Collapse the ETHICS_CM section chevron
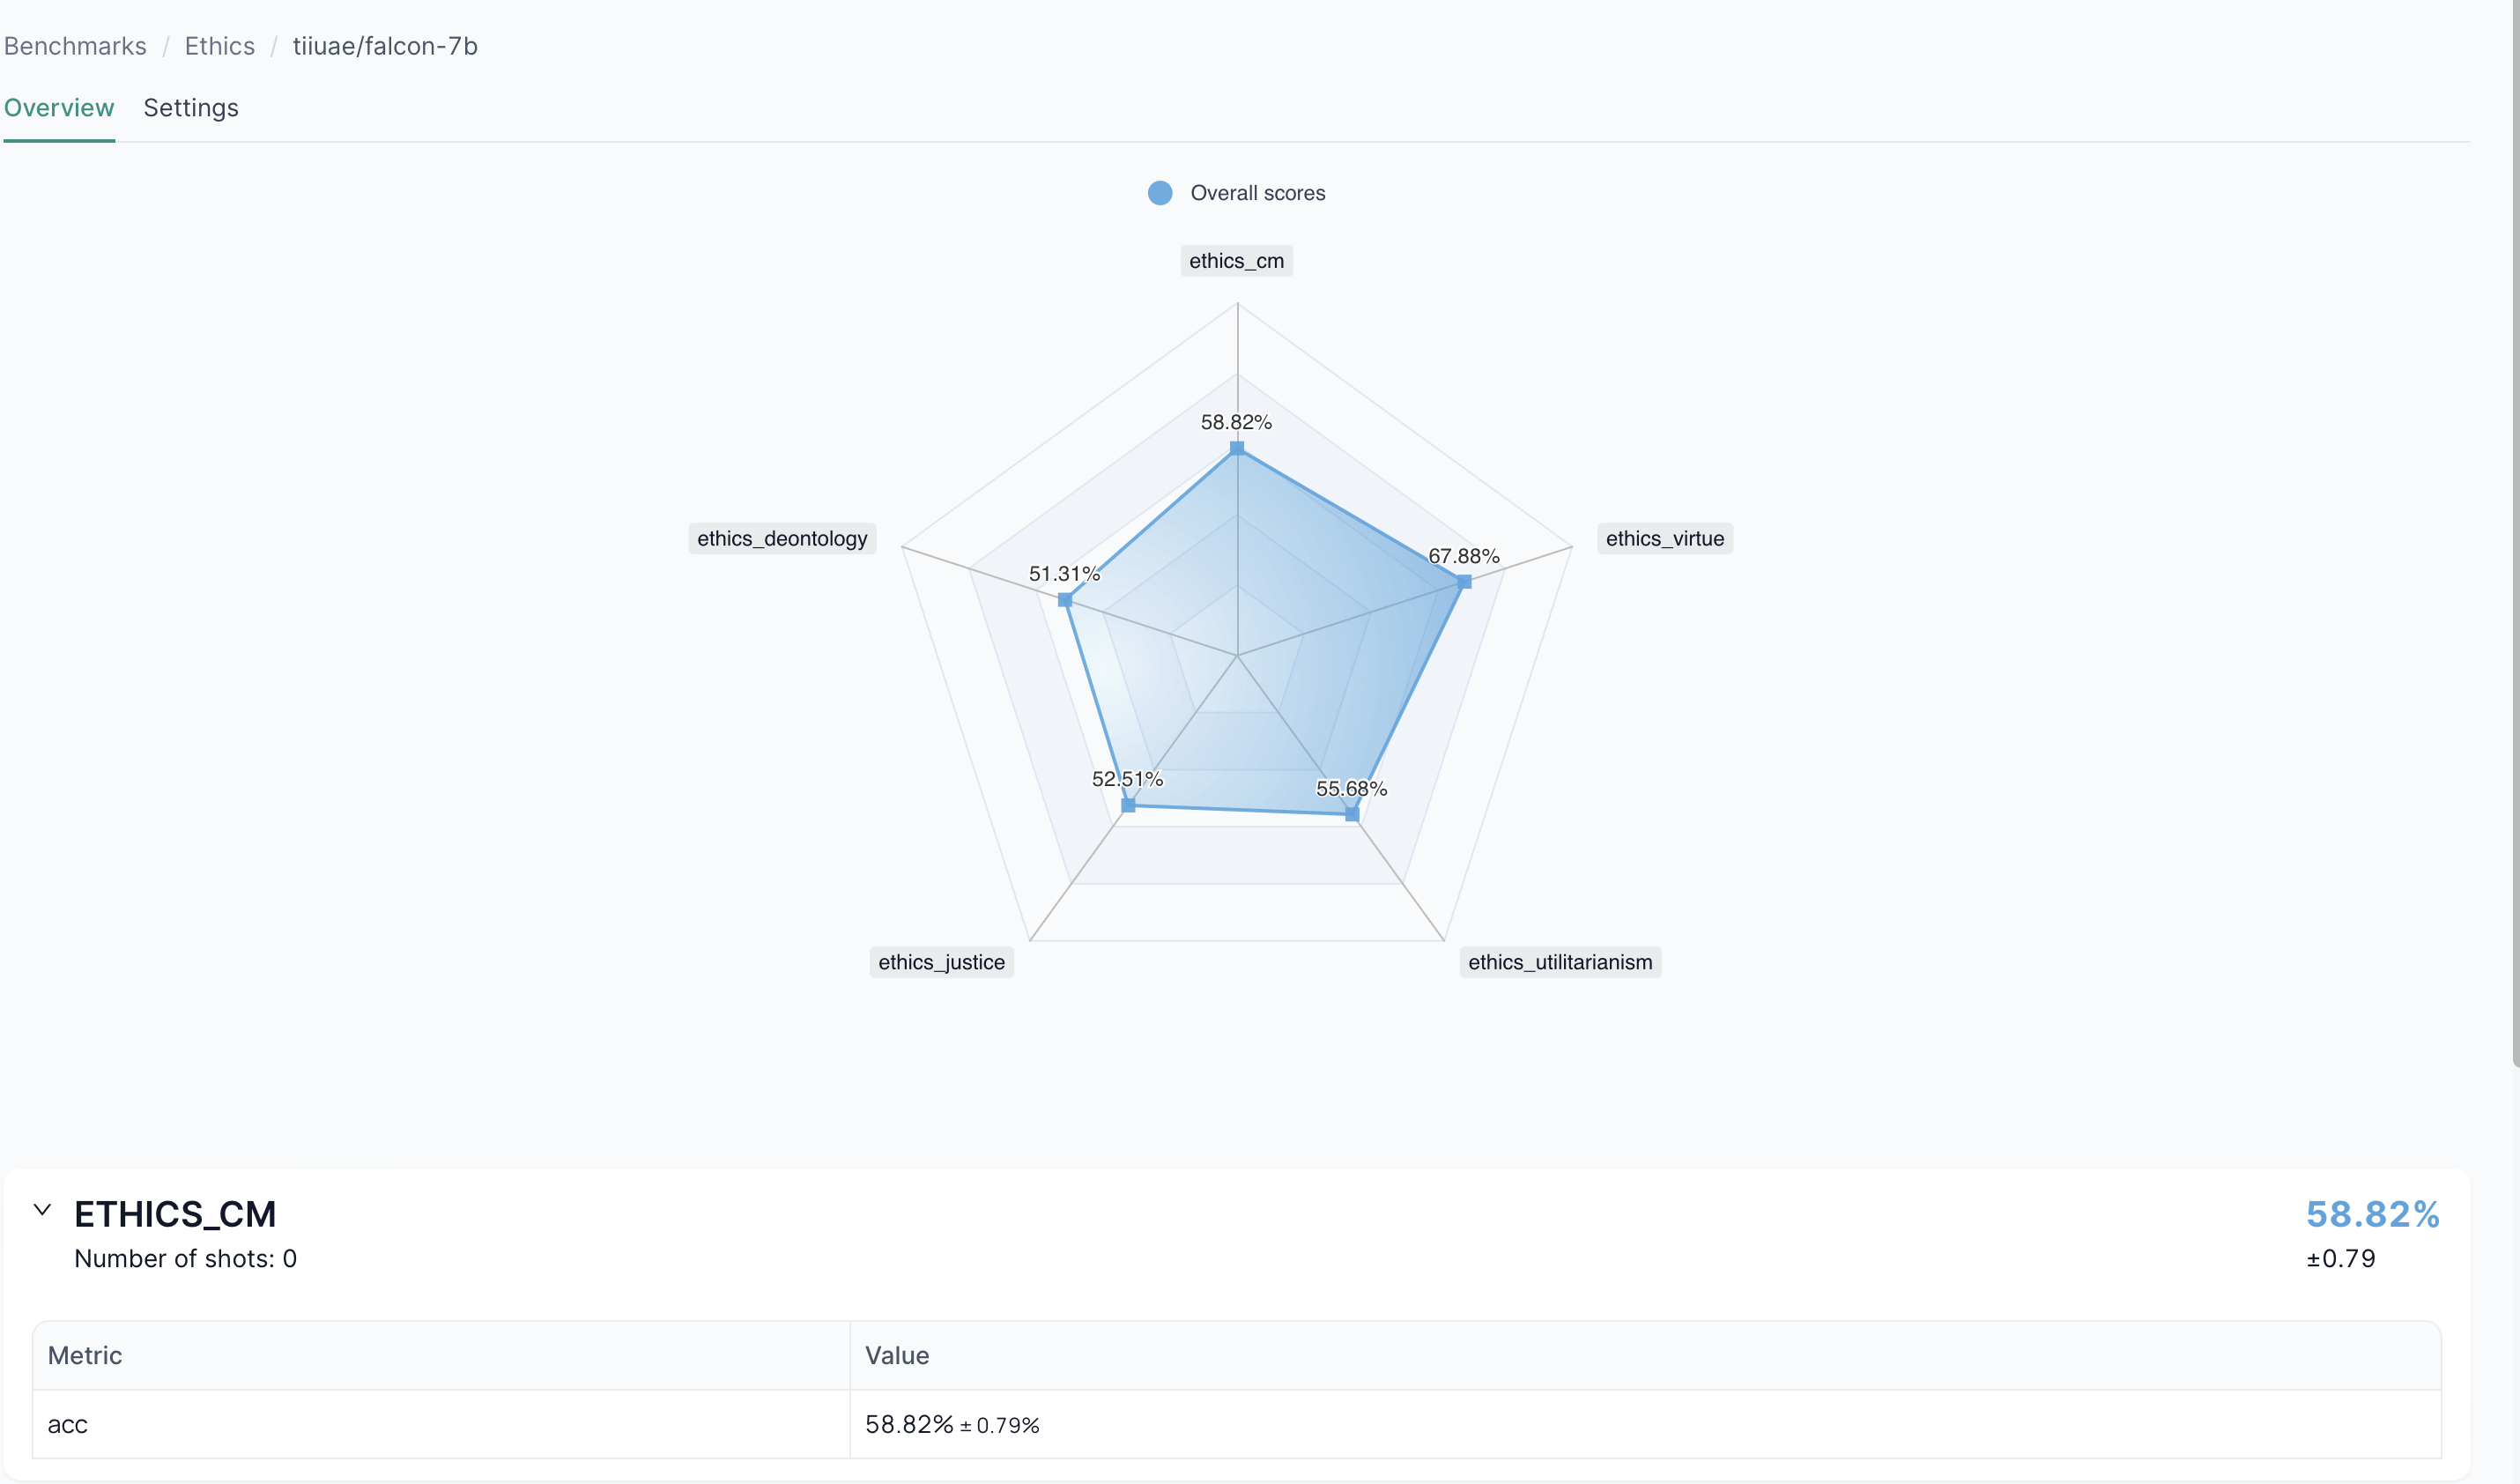Viewport: 2520px width, 1484px height. point(42,1210)
